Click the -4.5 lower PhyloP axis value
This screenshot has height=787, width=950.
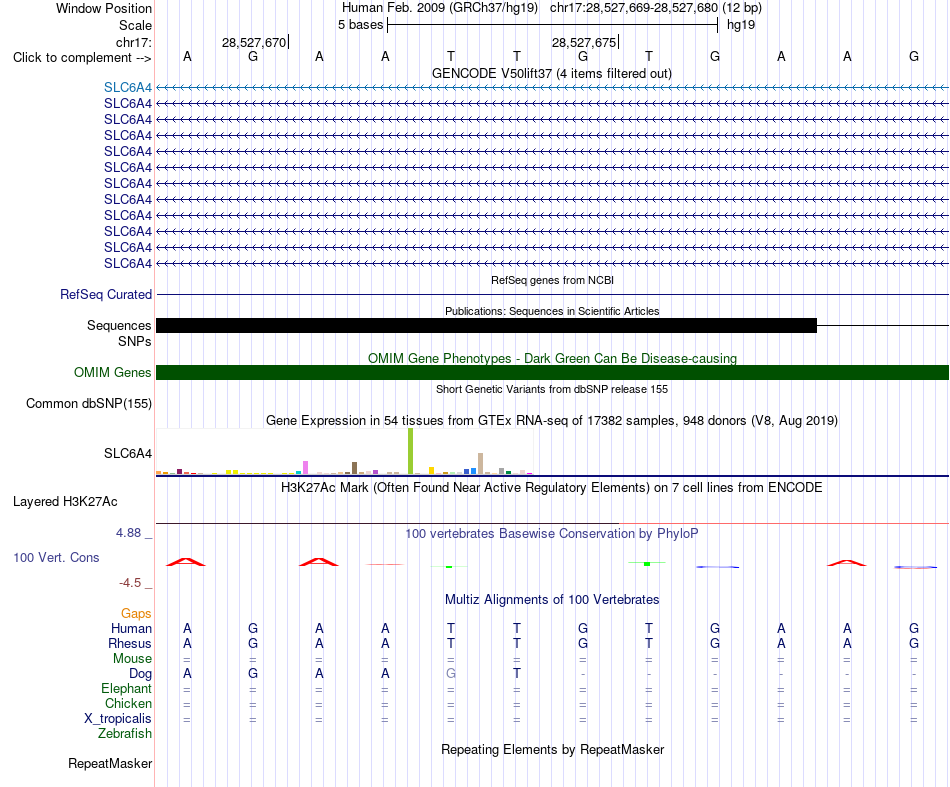click(x=130, y=583)
